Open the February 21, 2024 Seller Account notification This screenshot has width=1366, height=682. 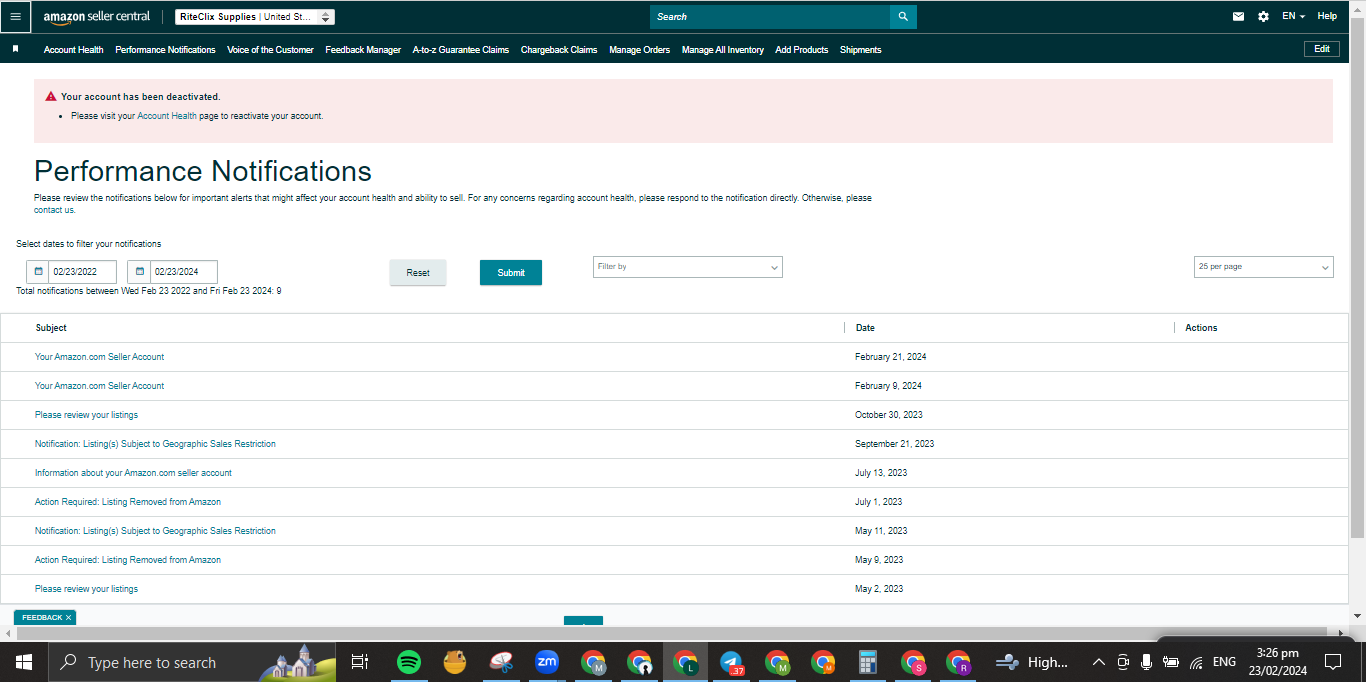100,357
